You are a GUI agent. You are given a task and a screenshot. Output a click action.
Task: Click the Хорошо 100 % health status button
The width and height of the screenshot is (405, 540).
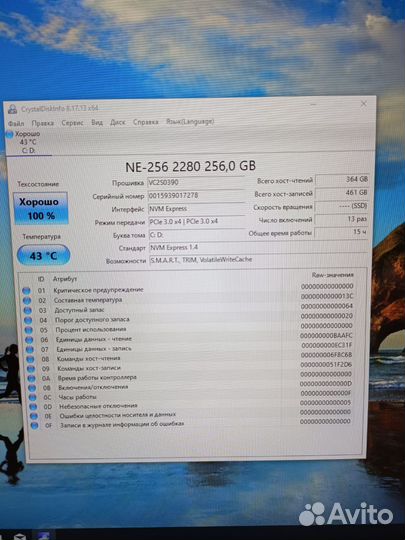(x=41, y=208)
